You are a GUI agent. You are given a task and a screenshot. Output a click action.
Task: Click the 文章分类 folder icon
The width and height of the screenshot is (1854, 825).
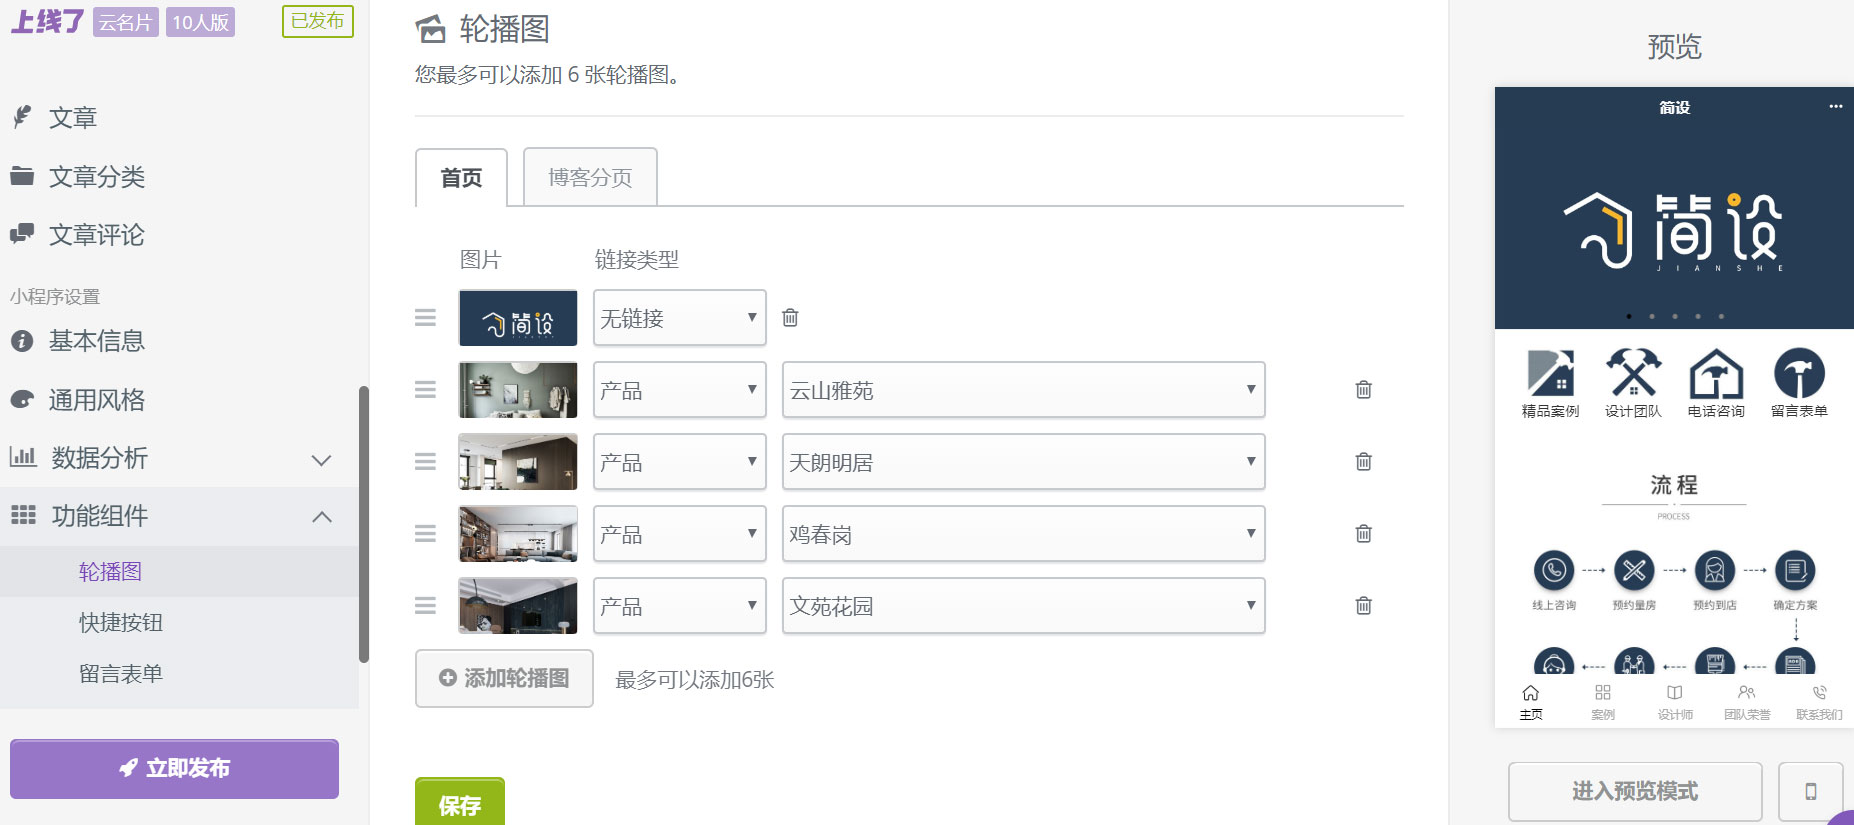(22, 176)
